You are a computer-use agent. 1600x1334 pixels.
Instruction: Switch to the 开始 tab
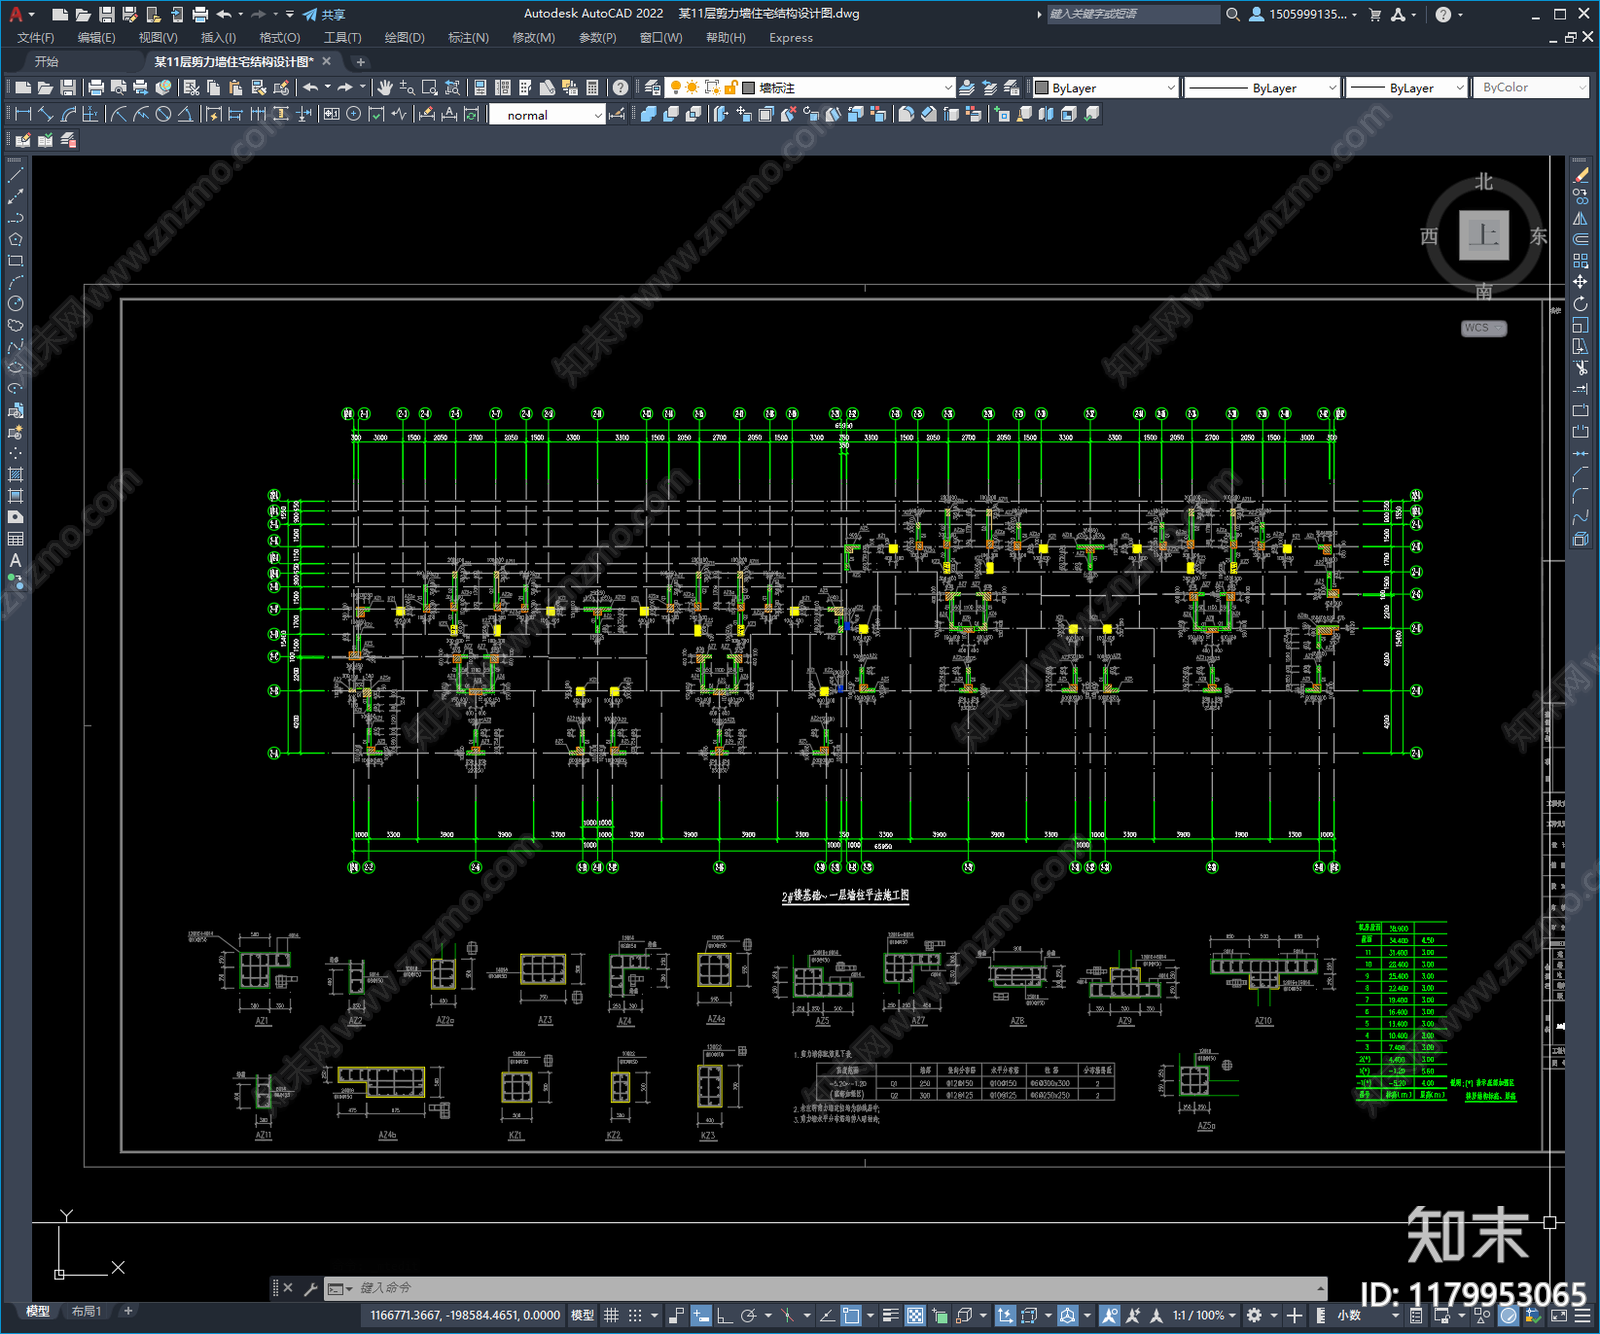pyautogui.click(x=47, y=62)
